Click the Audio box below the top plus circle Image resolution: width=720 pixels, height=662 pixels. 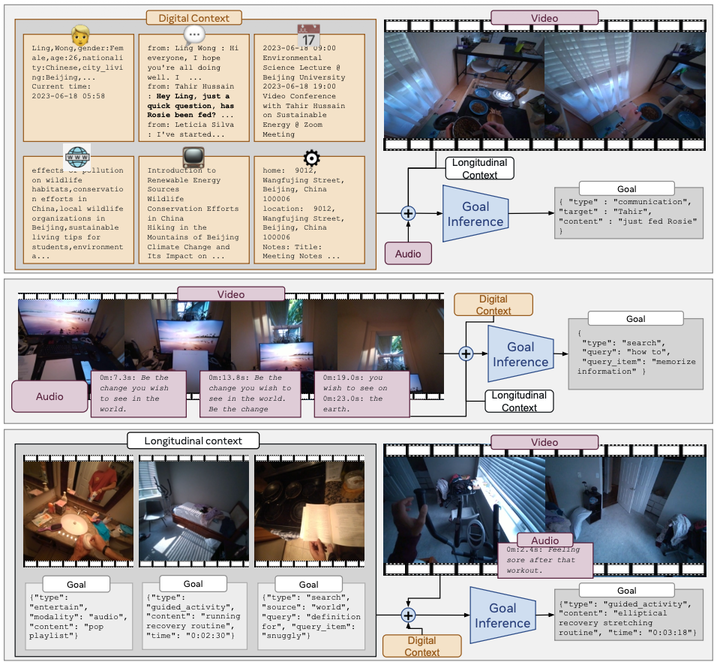[x=409, y=254]
